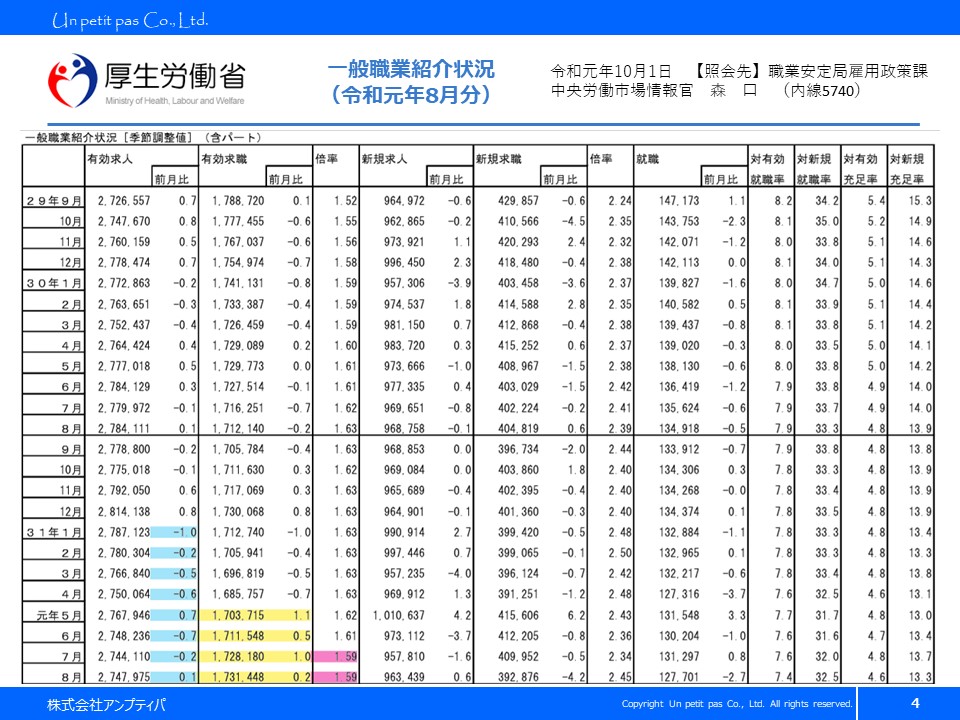Select the figure "134,918"
The width and height of the screenshot is (960, 720).
click(x=679, y=429)
